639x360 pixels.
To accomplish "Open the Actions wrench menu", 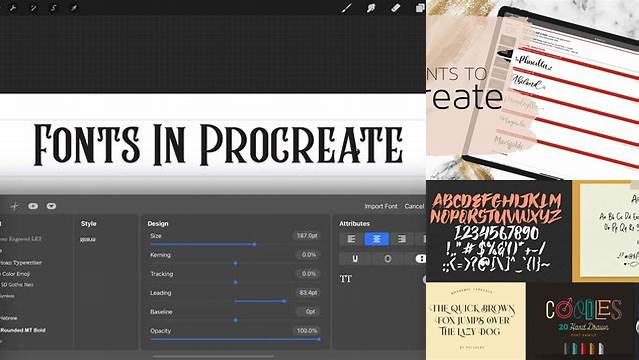I will pos(12,8).
